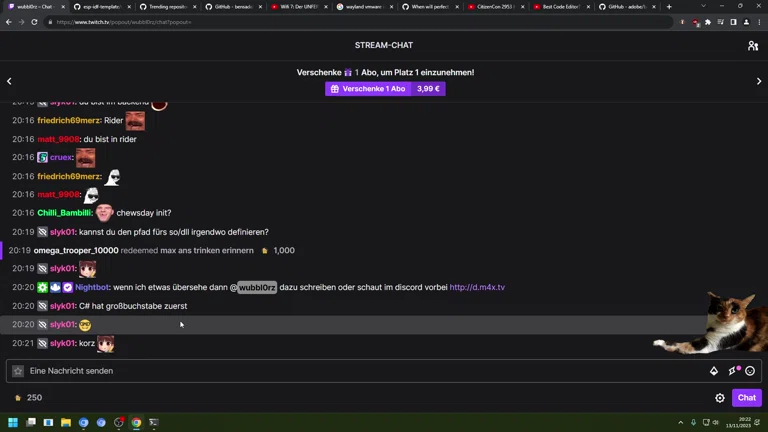This screenshot has width=768, height=432.
Task: Click cruex's purple badge icon
Action: (43, 157)
